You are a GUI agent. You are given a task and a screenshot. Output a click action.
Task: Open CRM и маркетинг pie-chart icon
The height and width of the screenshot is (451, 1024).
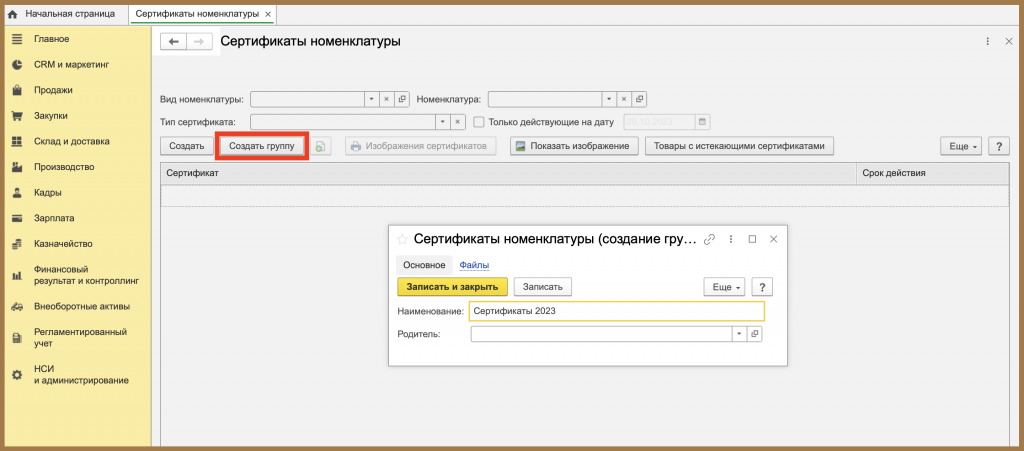pyautogui.click(x=18, y=65)
